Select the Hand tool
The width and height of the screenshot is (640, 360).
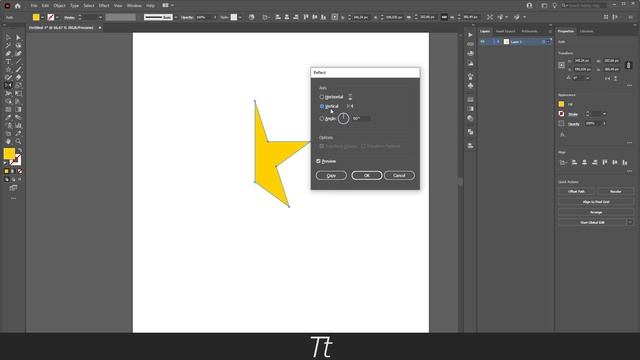tap(8, 142)
